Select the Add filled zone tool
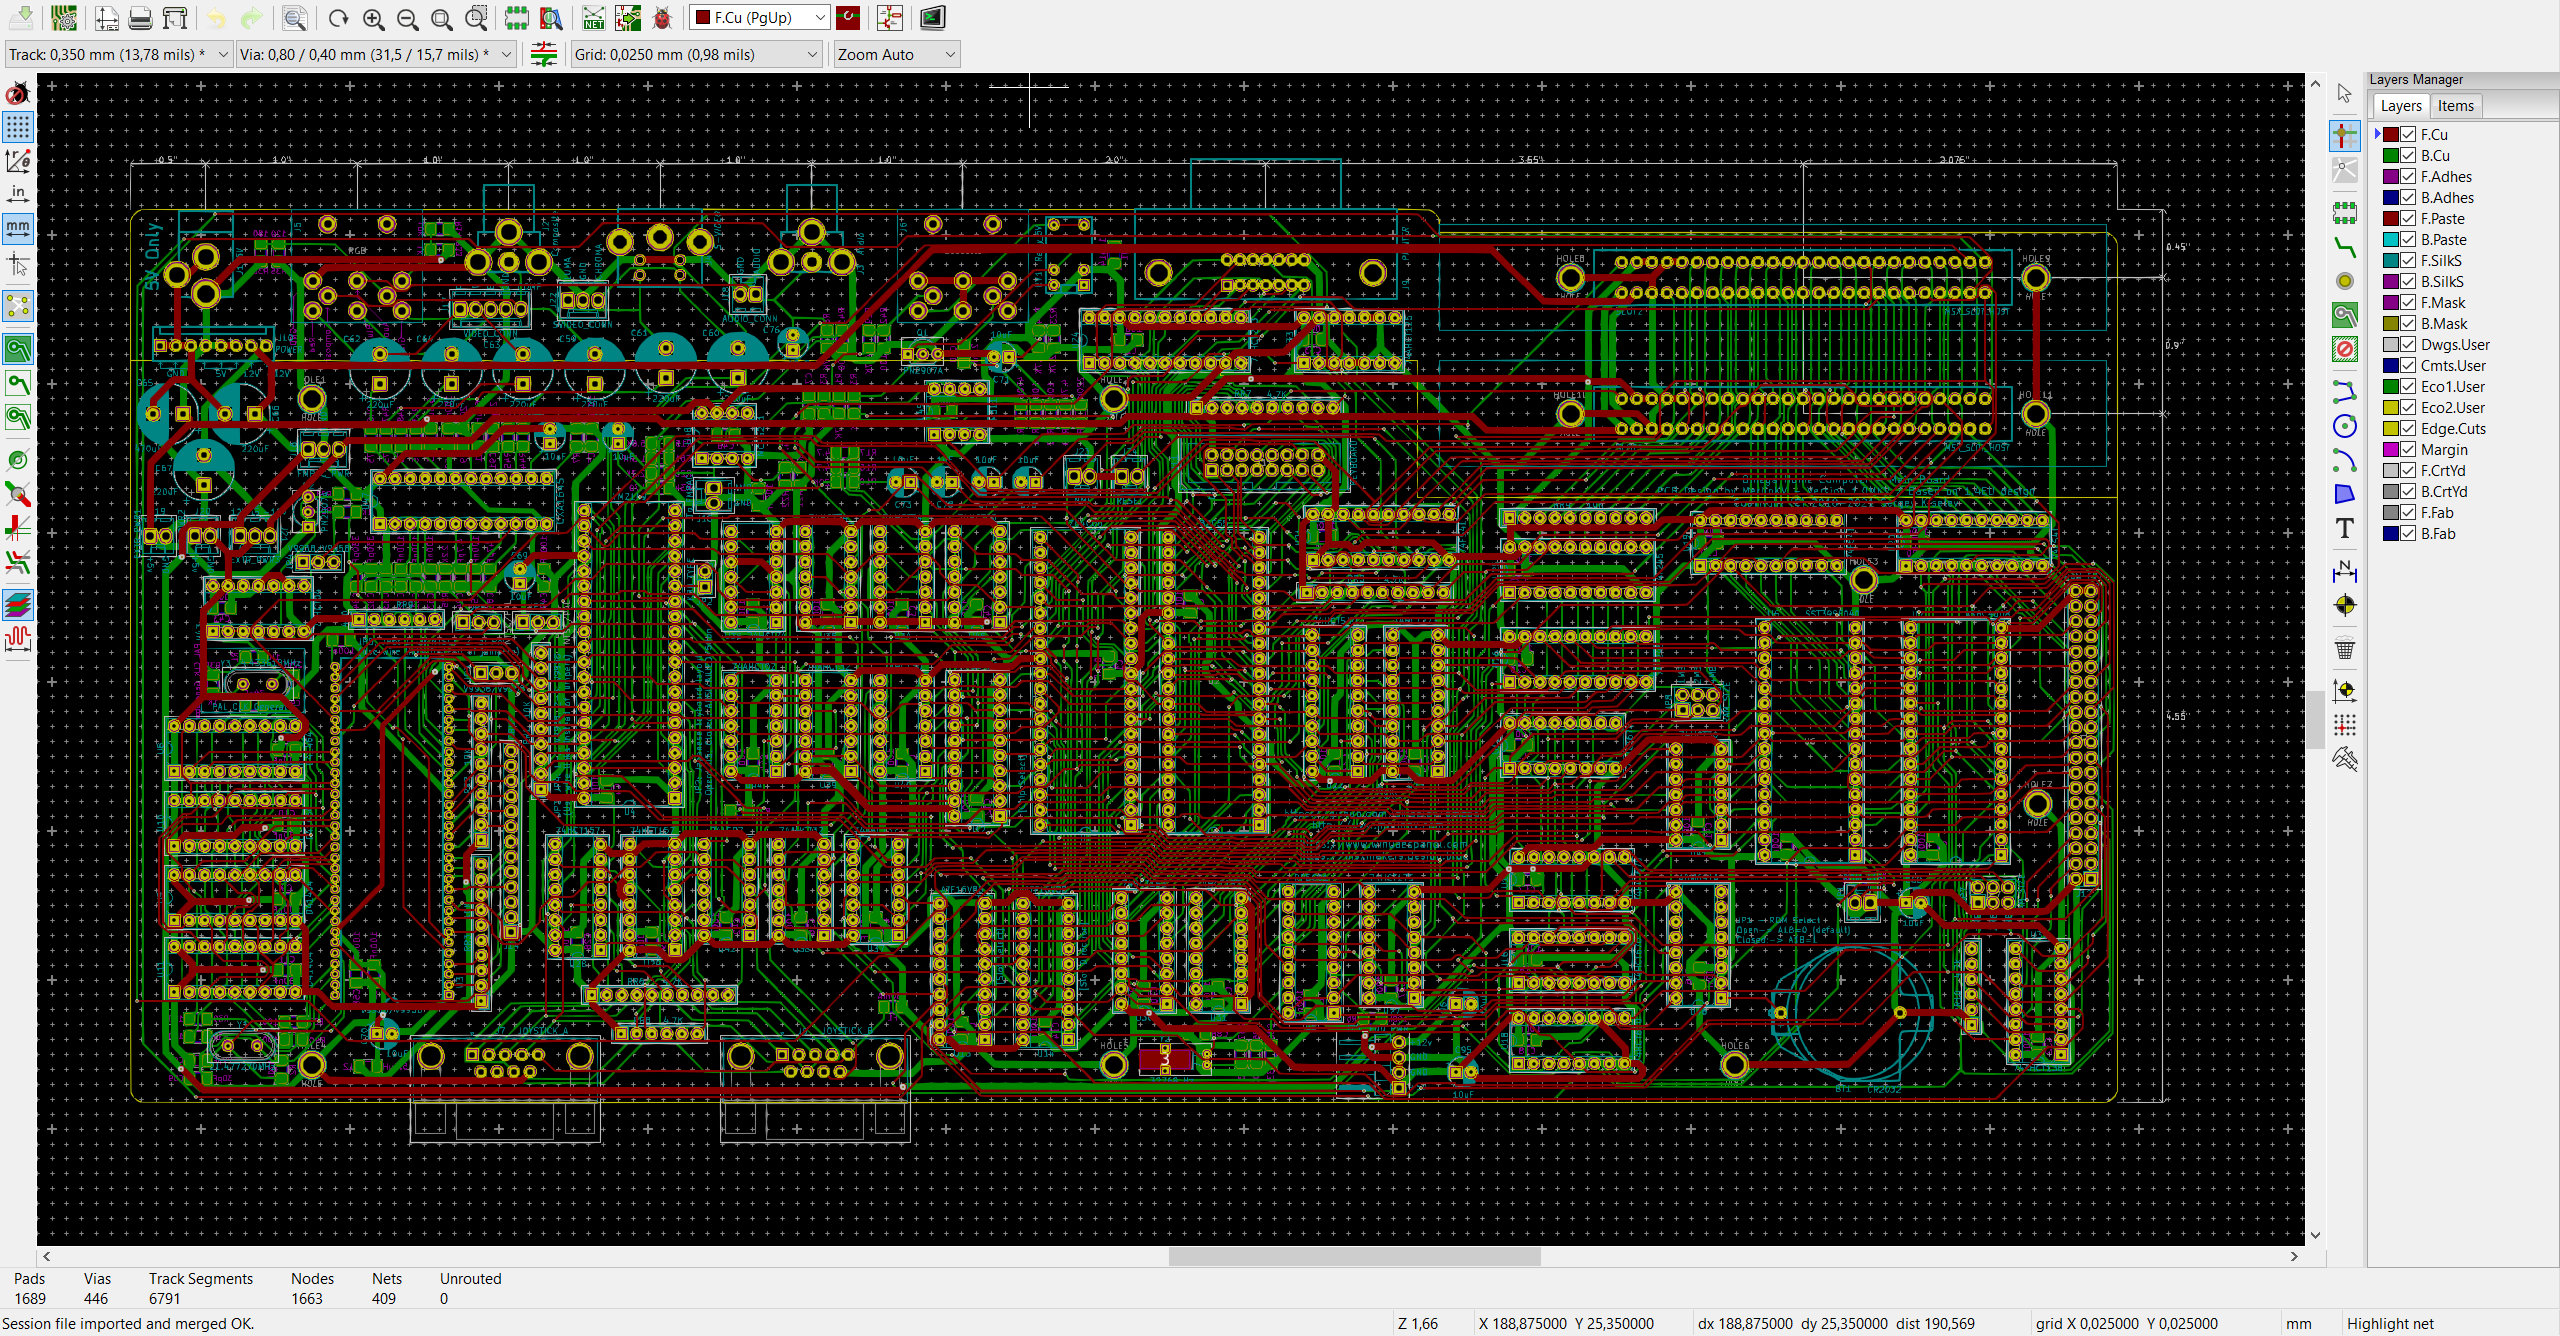This screenshot has height=1336, width=2560. coord(2344,315)
